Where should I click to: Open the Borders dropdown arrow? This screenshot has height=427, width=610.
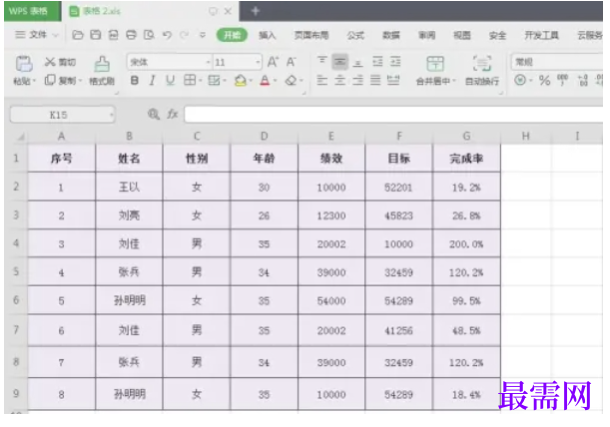pos(200,80)
